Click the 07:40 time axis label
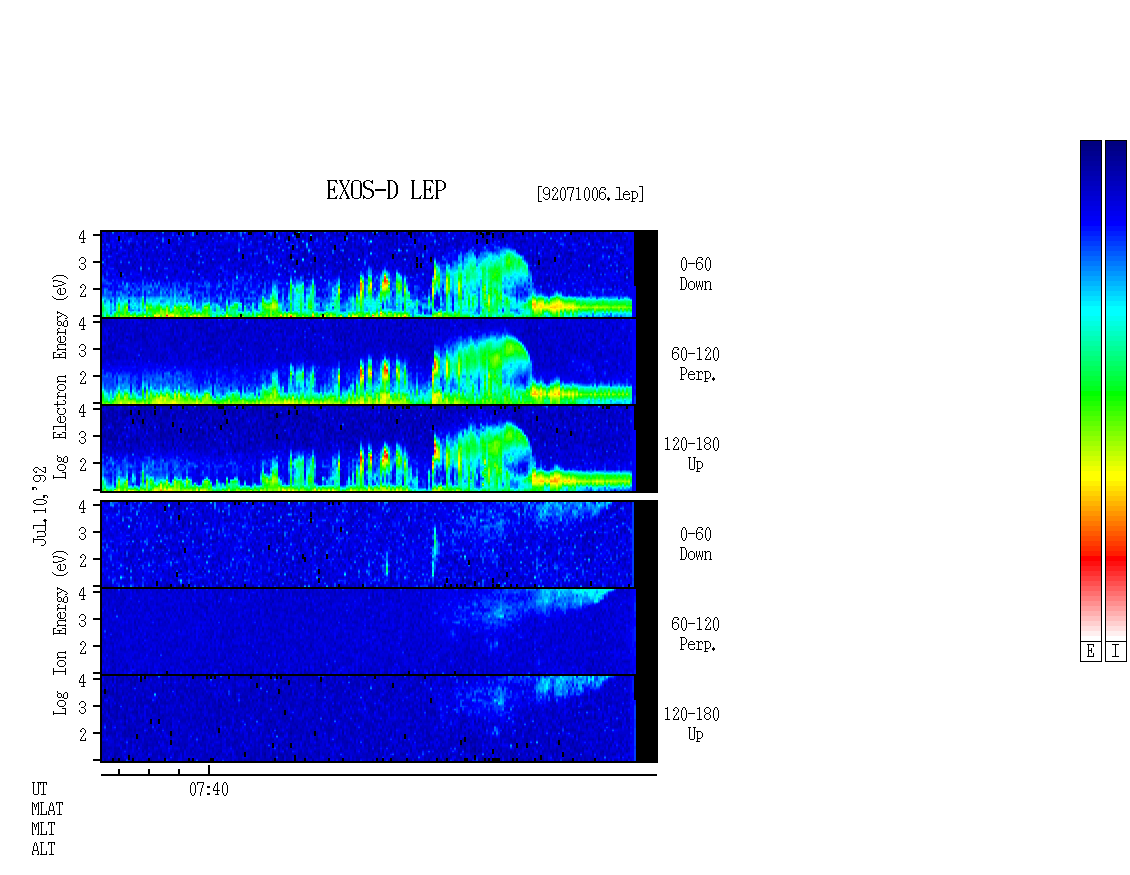Image resolution: width=1130 pixels, height=875 pixels. pyautogui.click(x=209, y=790)
